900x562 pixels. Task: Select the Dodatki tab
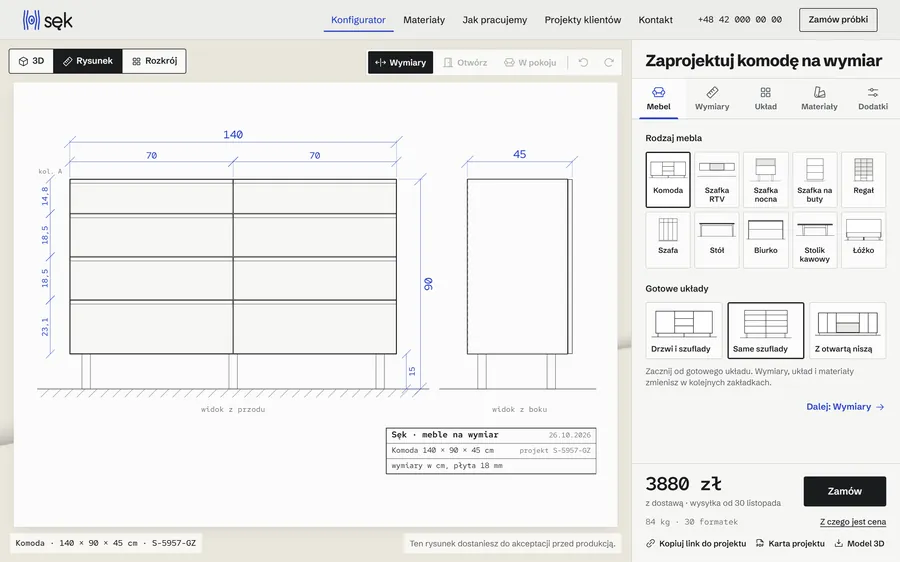click(872, 99)
